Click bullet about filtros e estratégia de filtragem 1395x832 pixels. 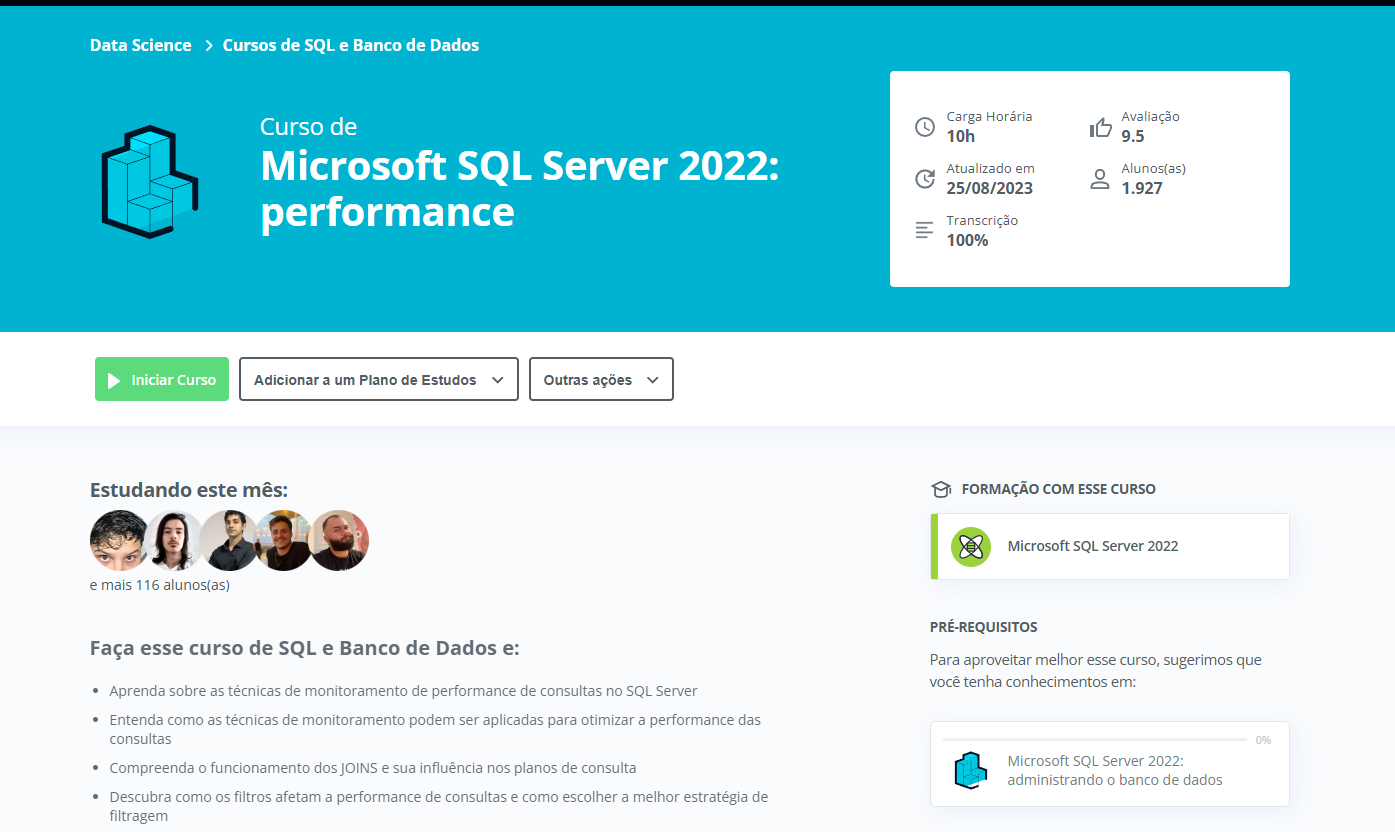click(438, 806)
